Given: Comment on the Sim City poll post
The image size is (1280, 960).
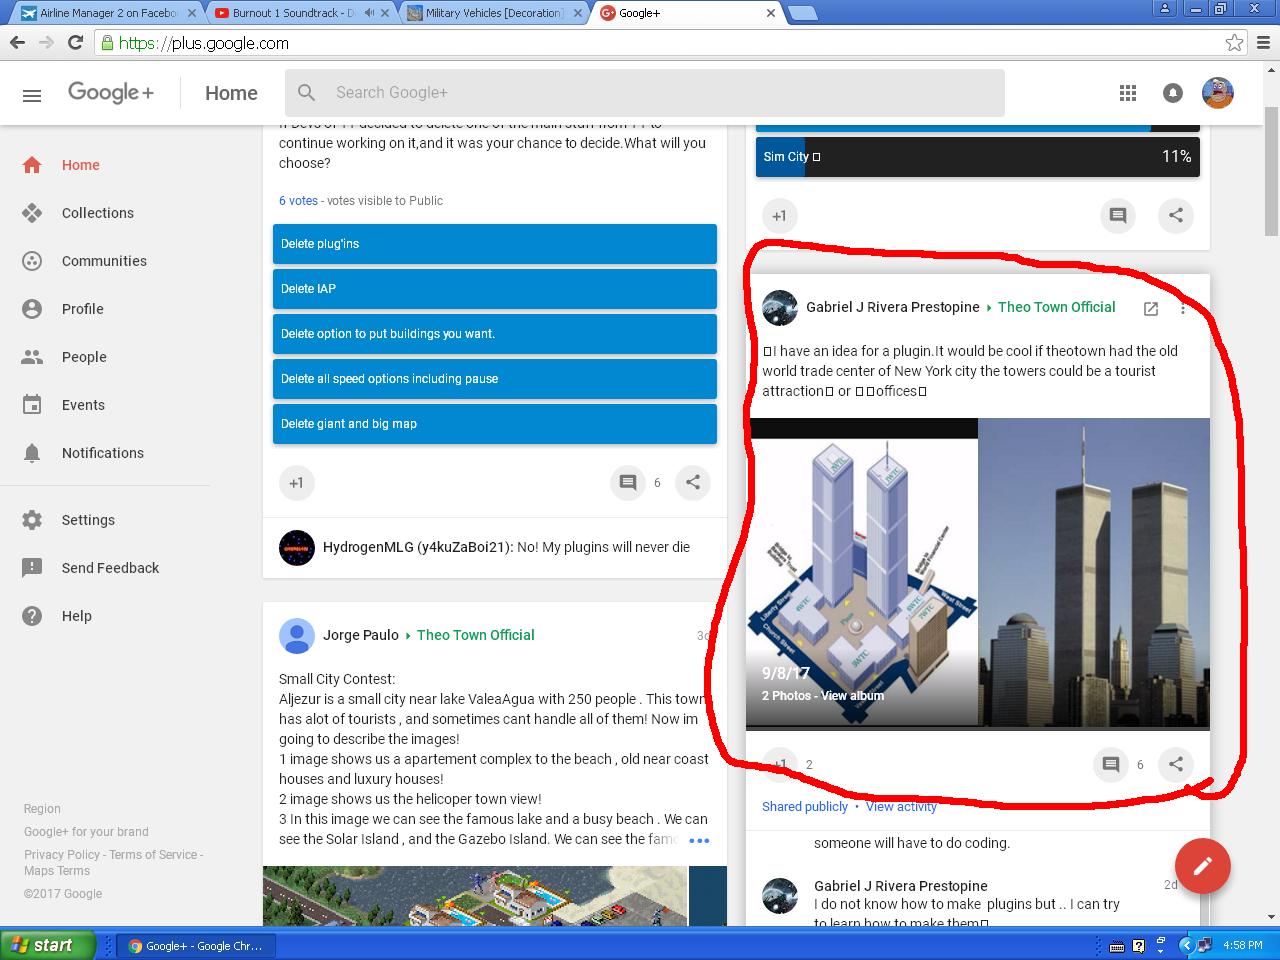Looking at the screenshot, I should point(1118,215).
